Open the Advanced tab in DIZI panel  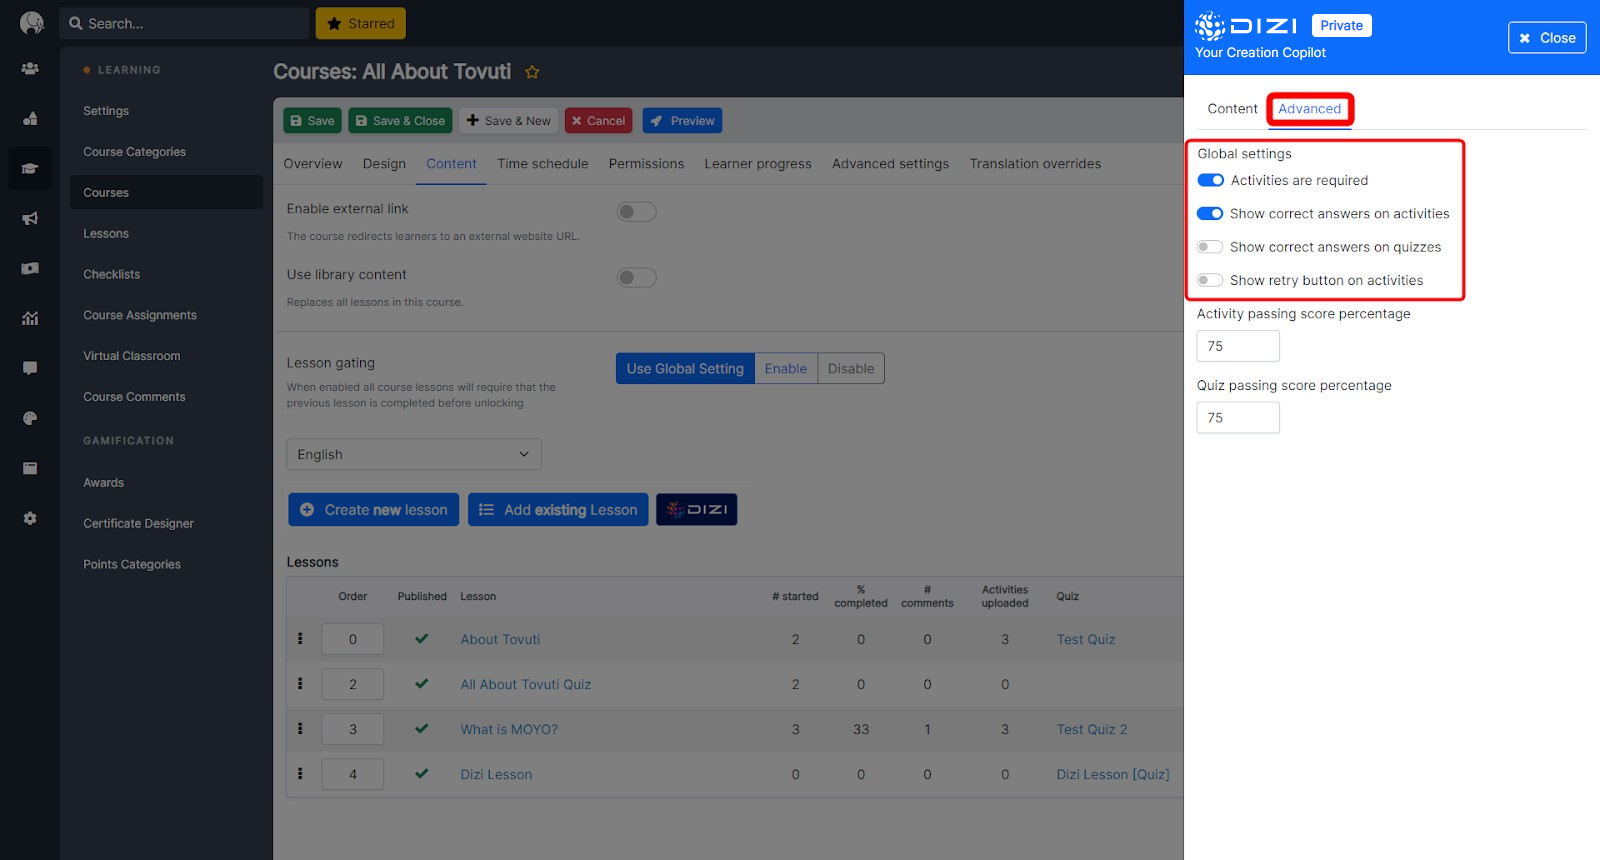tap(1310, 109)
